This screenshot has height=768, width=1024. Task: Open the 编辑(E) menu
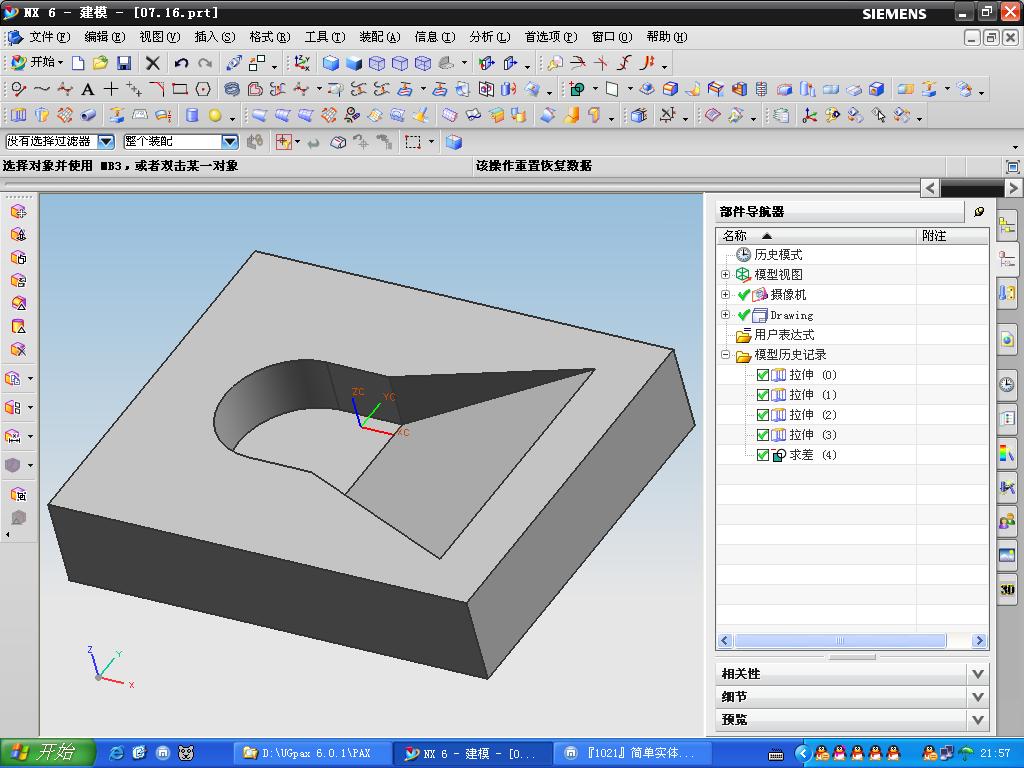point(104,37)
